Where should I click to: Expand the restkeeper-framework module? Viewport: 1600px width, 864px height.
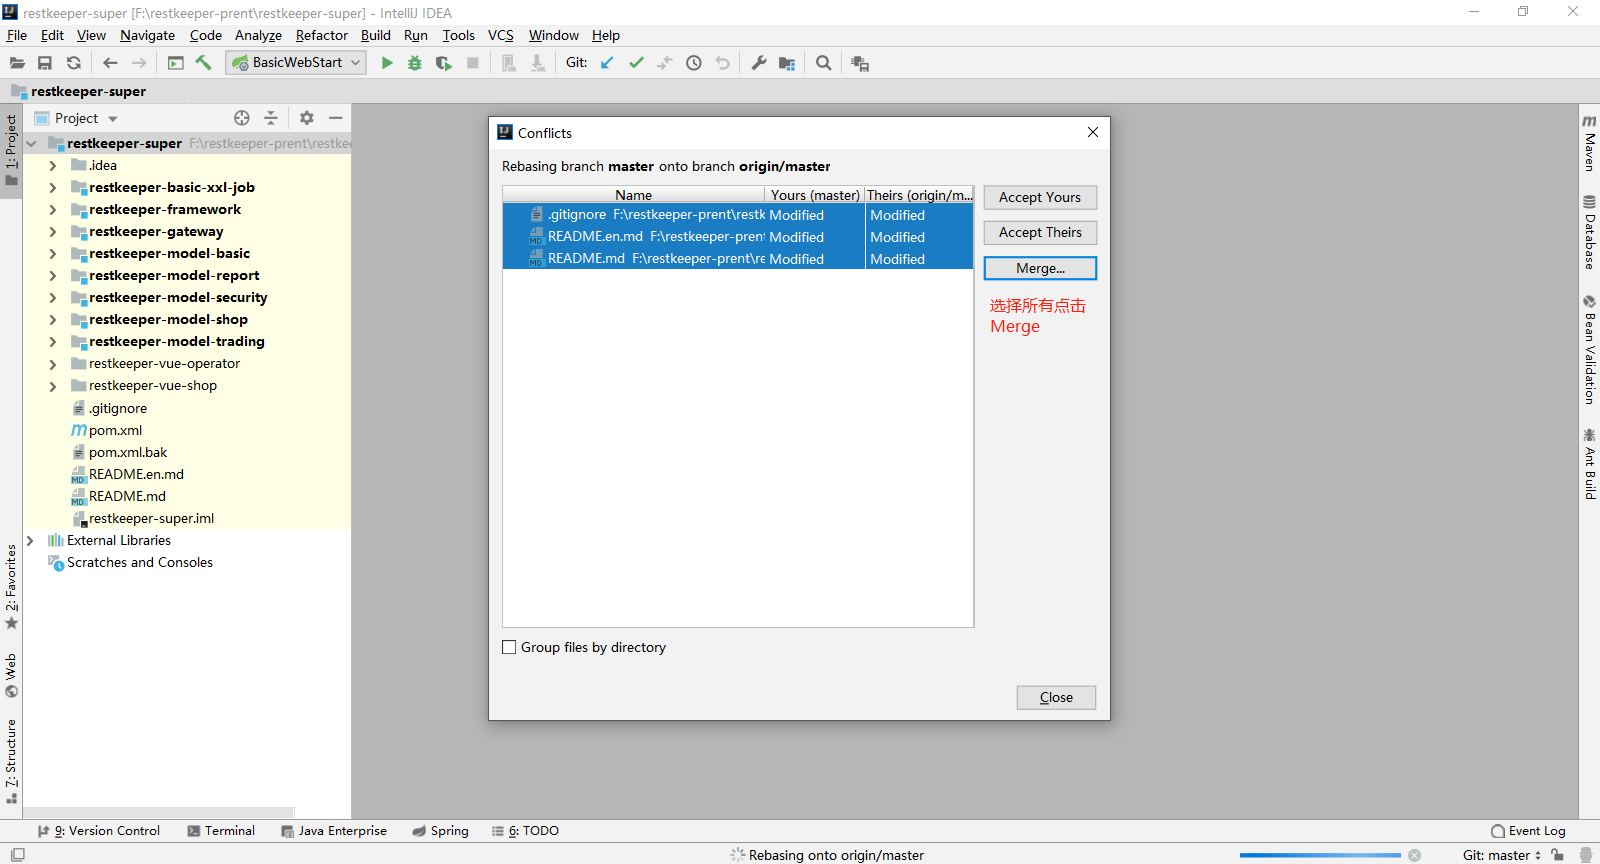pos(53,210)
